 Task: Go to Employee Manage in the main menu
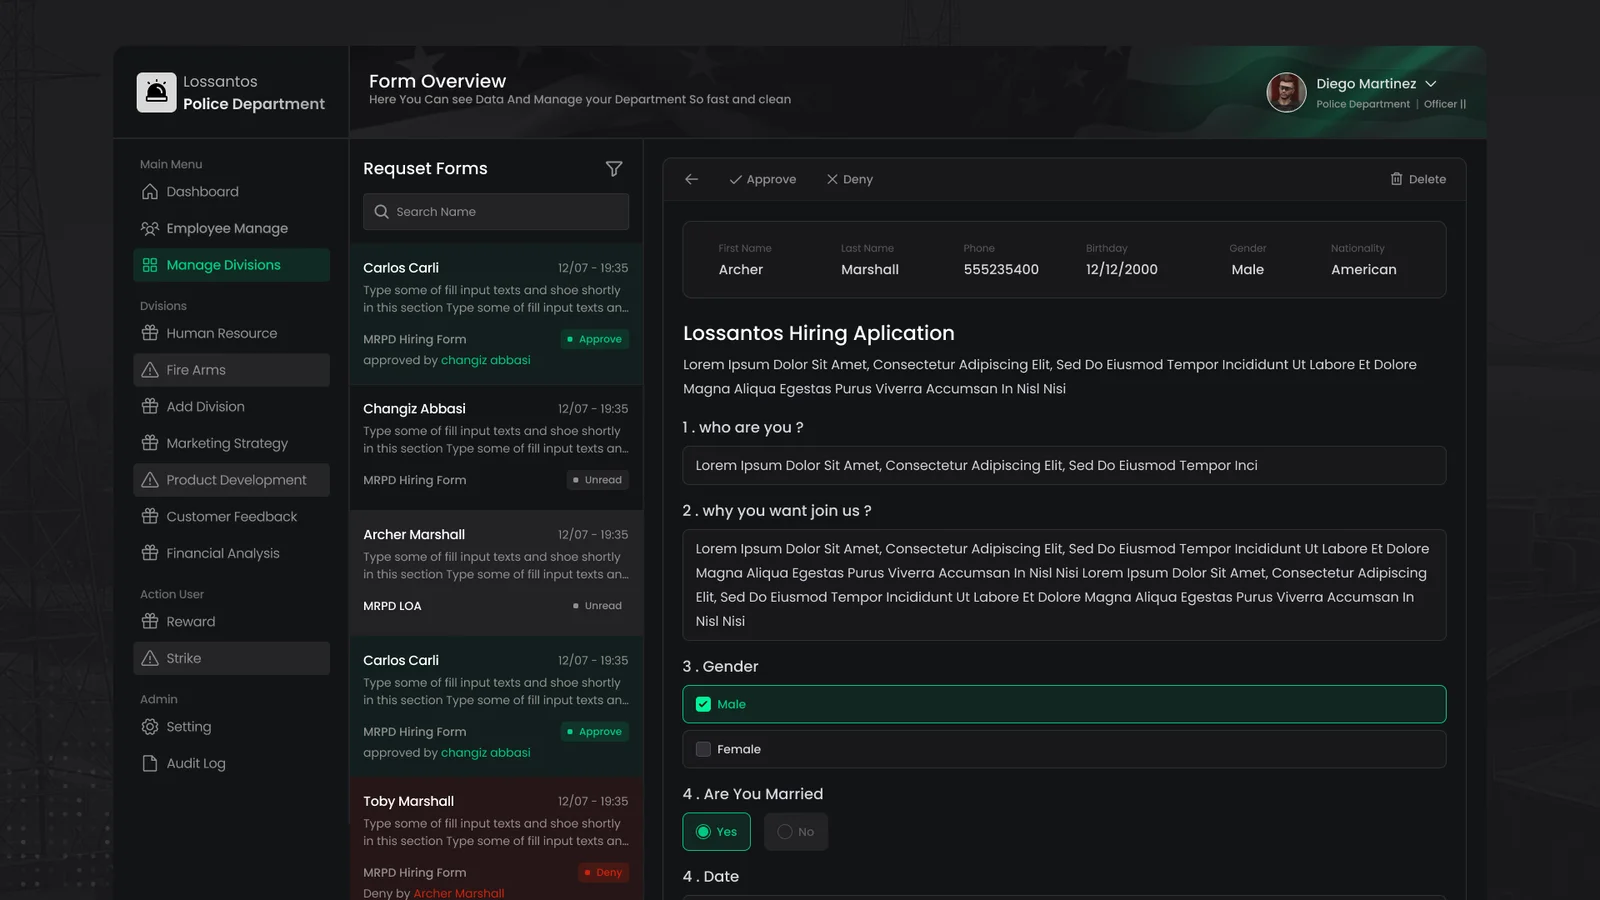[226, 228]
